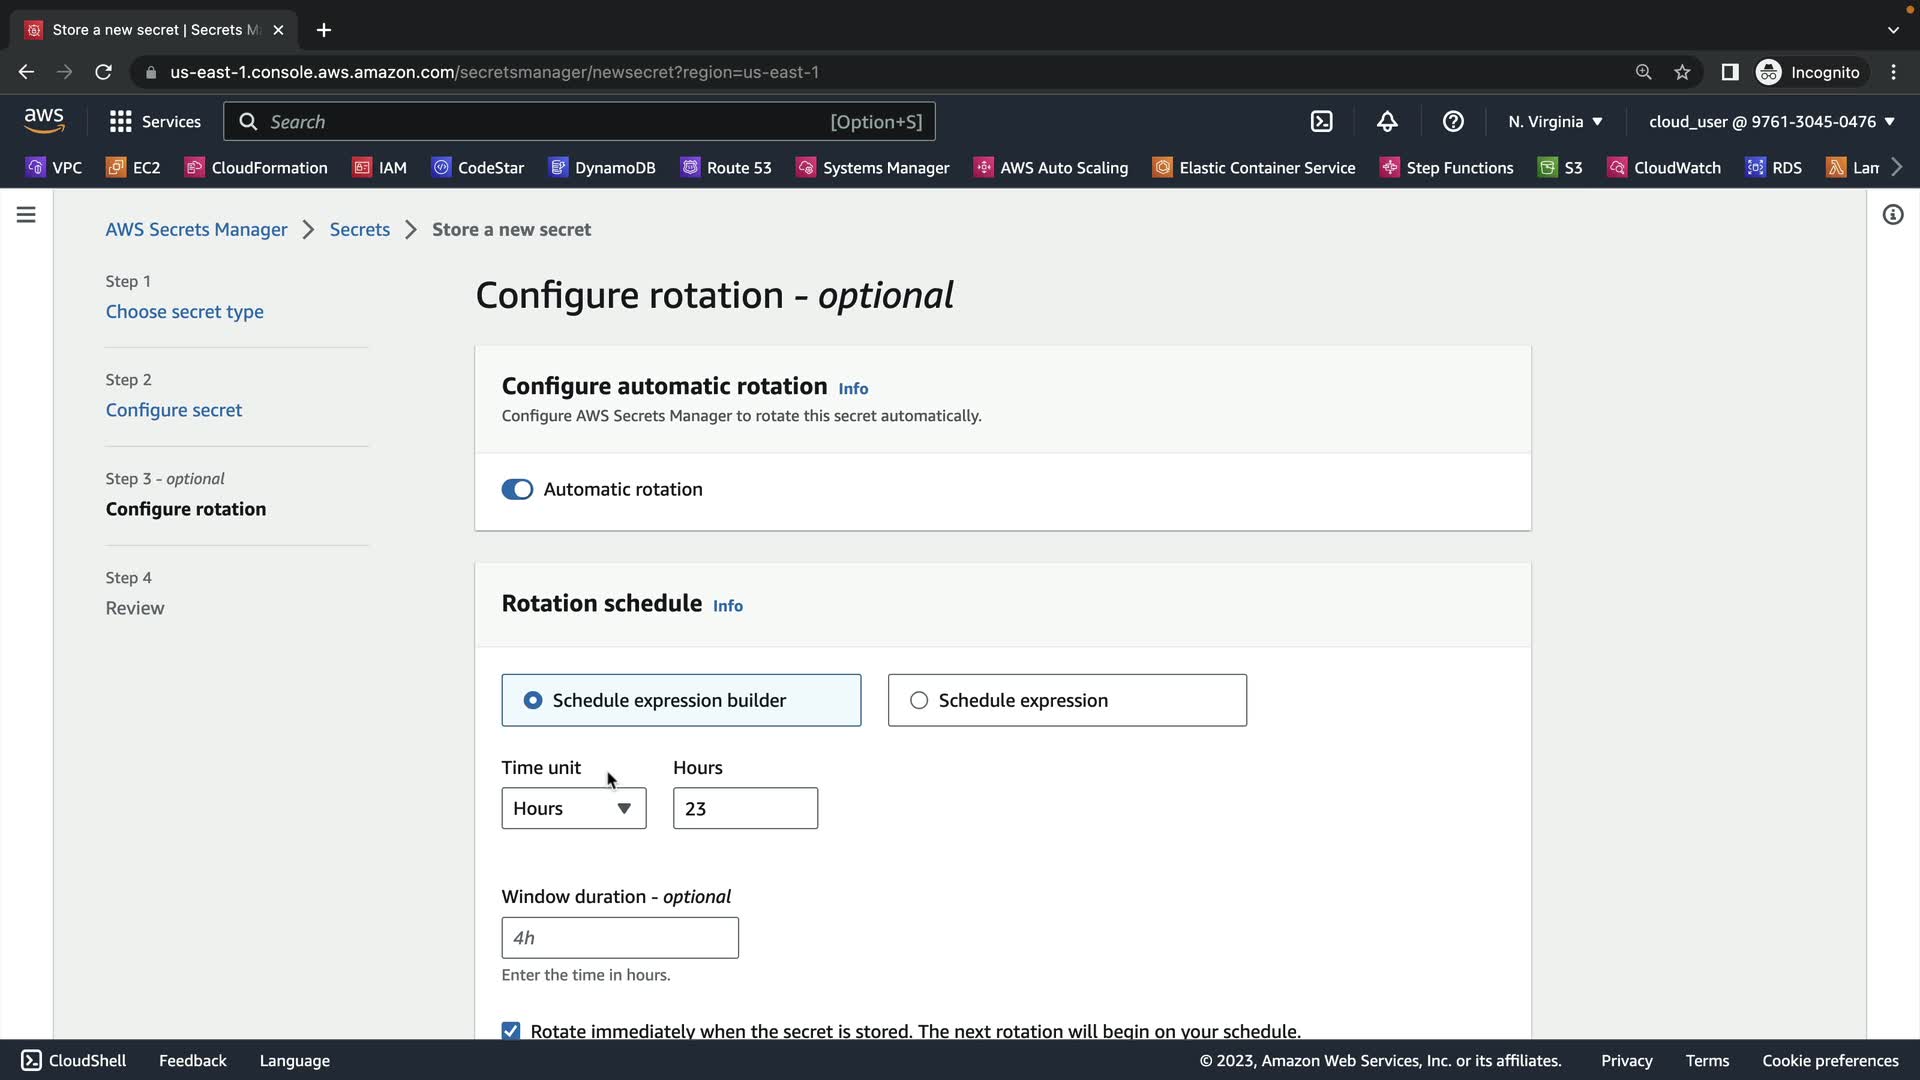Click the Secrets breadcrumb link
This screenshot has width=1920, height=1080.
pyautogui.click(x=359, y=229)
